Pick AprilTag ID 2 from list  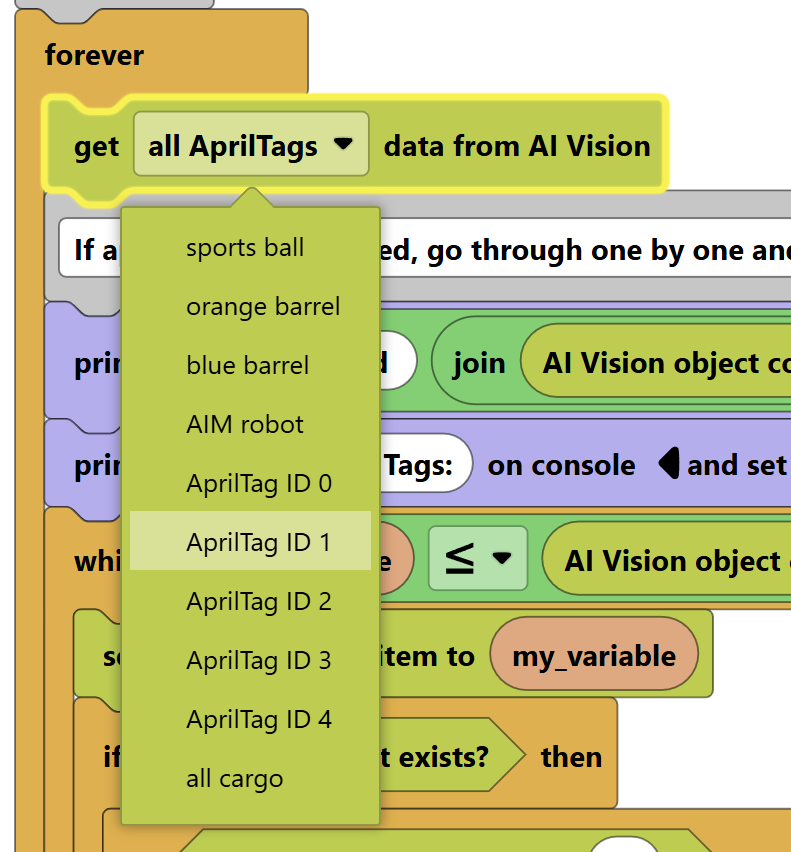[258, 602]
